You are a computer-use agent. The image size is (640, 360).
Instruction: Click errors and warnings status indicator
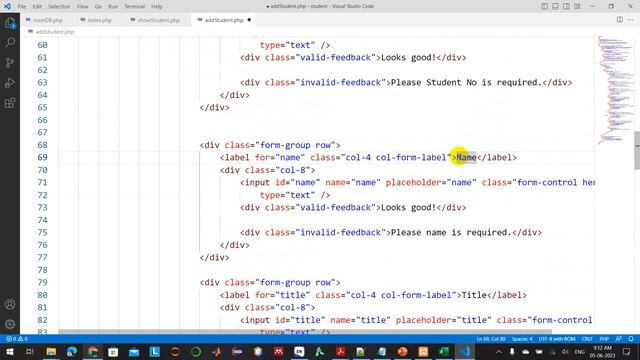pyautogui.click(x=17, y=339)
